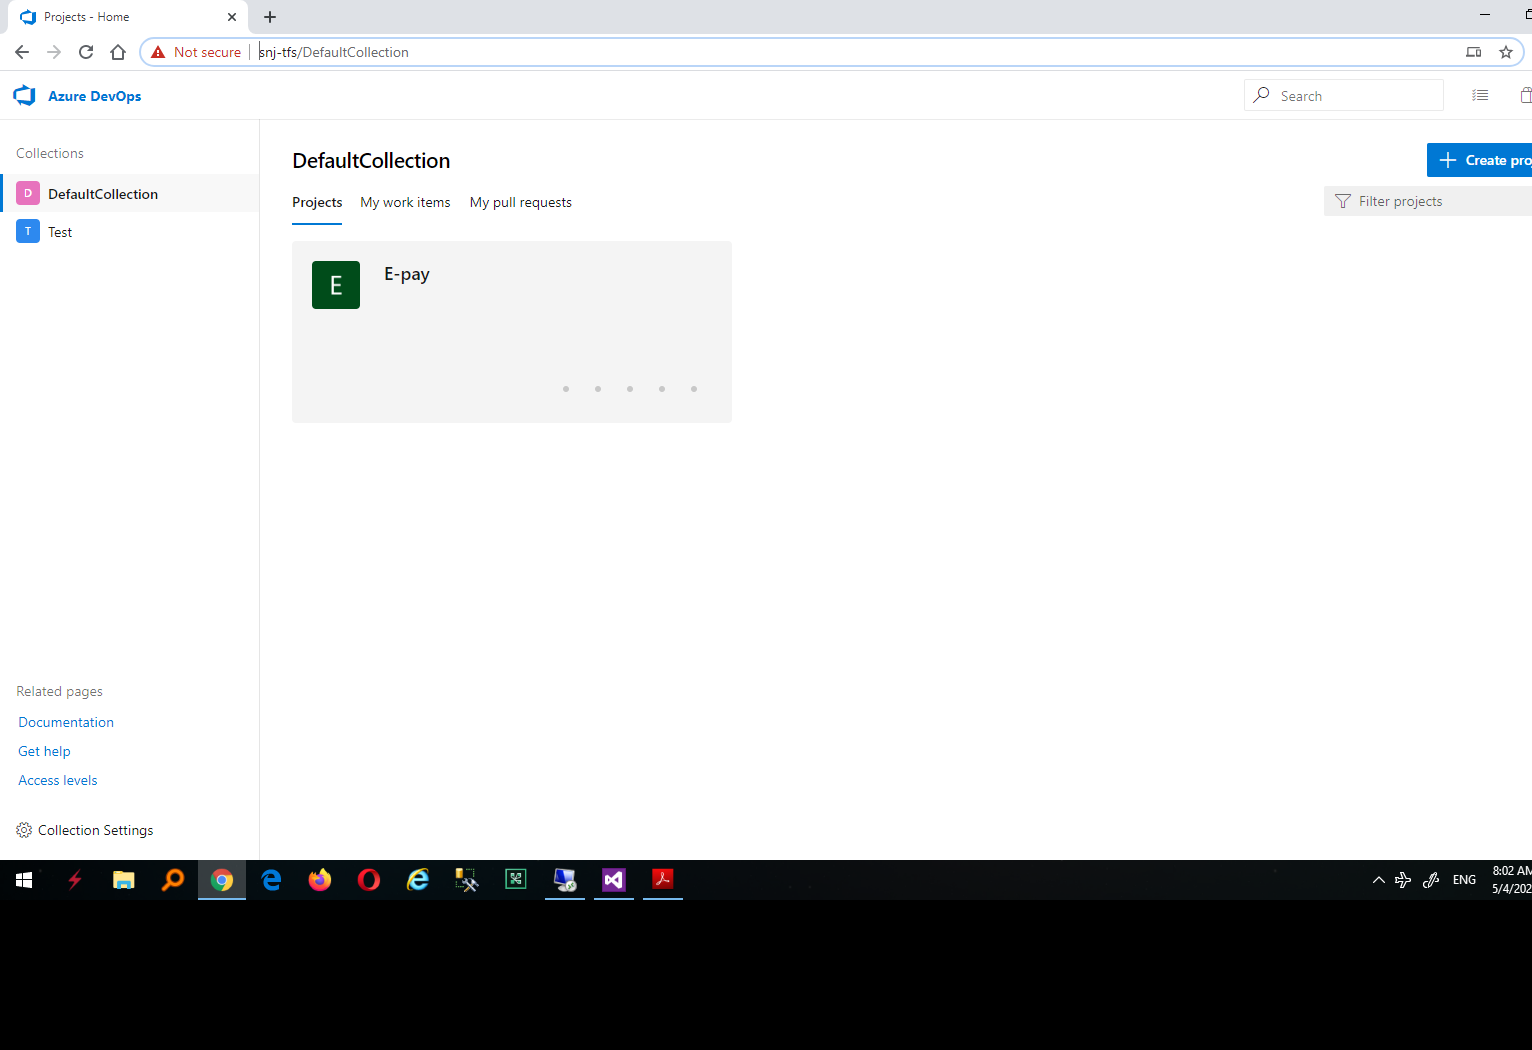The height and width of the screenshot is (1050, 1532).
Task: Open Adobe Acrobat from the taskbar
Action: (663, 880)
